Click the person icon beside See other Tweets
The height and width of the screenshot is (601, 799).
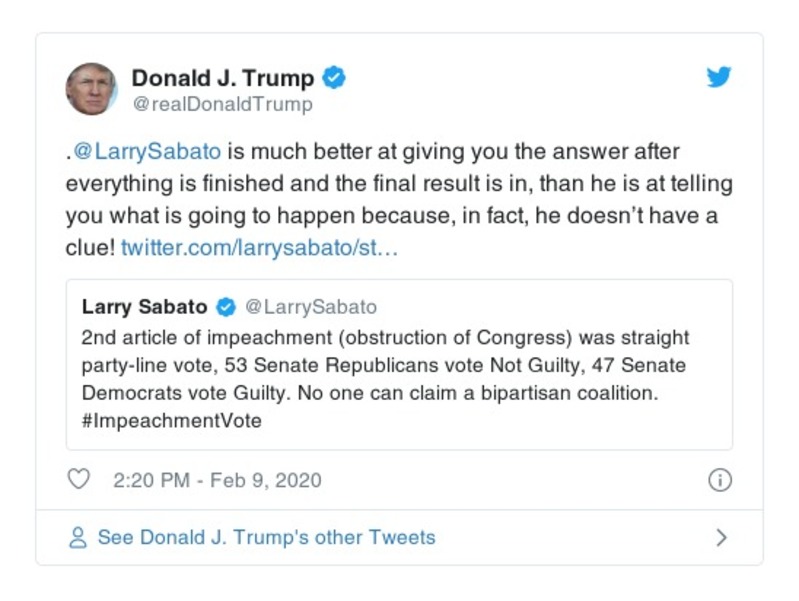pos(77,538)
